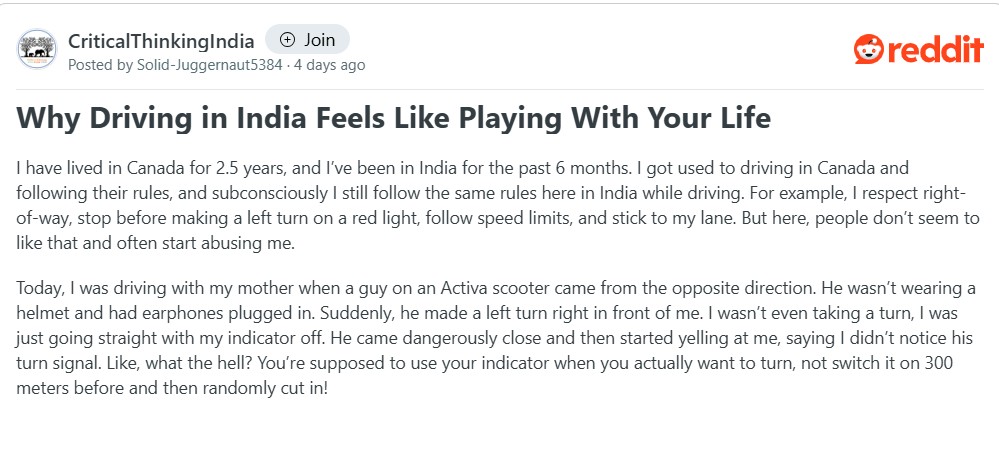The width and height of the screenshot is (999, 467).
Task: Click the orange Reddit Snoo logo icon
Action: coord(867,49)
